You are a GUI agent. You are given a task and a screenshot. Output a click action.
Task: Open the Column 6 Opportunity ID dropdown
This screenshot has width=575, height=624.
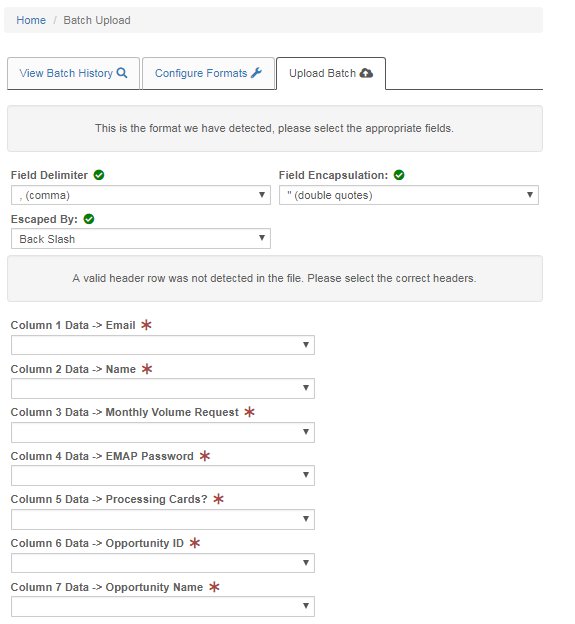(163, 563)
